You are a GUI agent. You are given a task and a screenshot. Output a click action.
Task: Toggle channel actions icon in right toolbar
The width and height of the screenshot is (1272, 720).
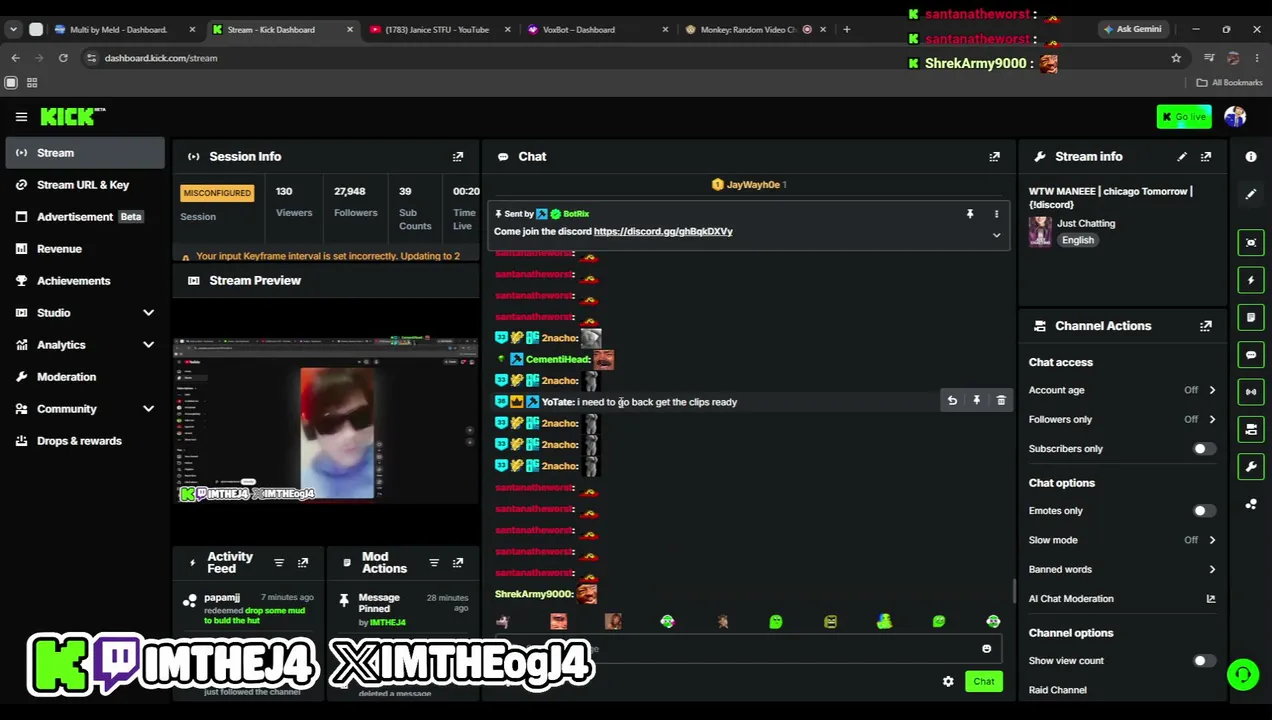pyautogui.click(x=1251, y=429)
